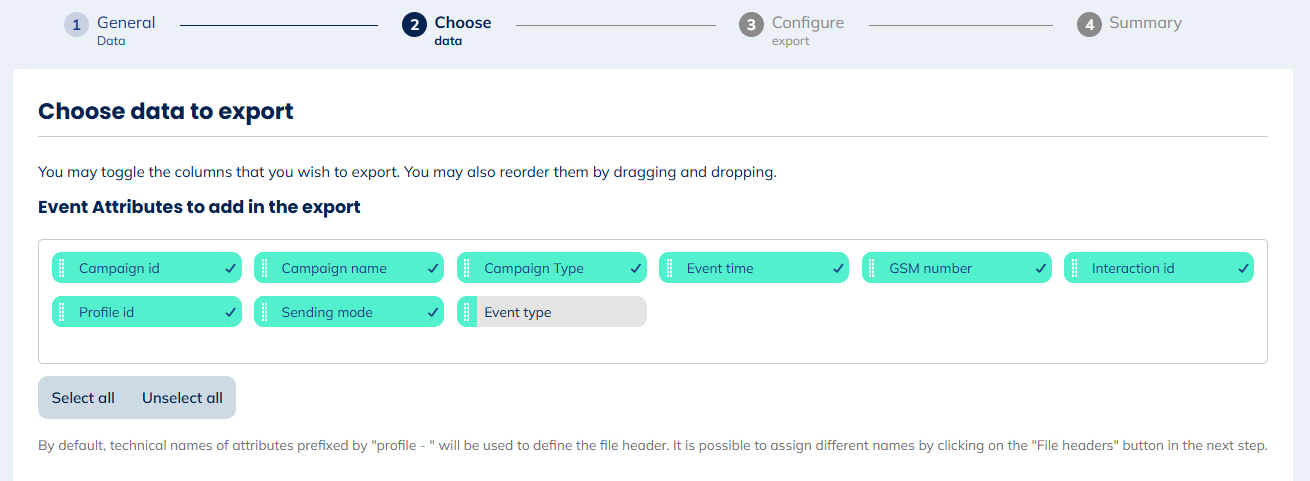
Task: Click drag handle of Profile id chip
Action: (x=62, y=312)
